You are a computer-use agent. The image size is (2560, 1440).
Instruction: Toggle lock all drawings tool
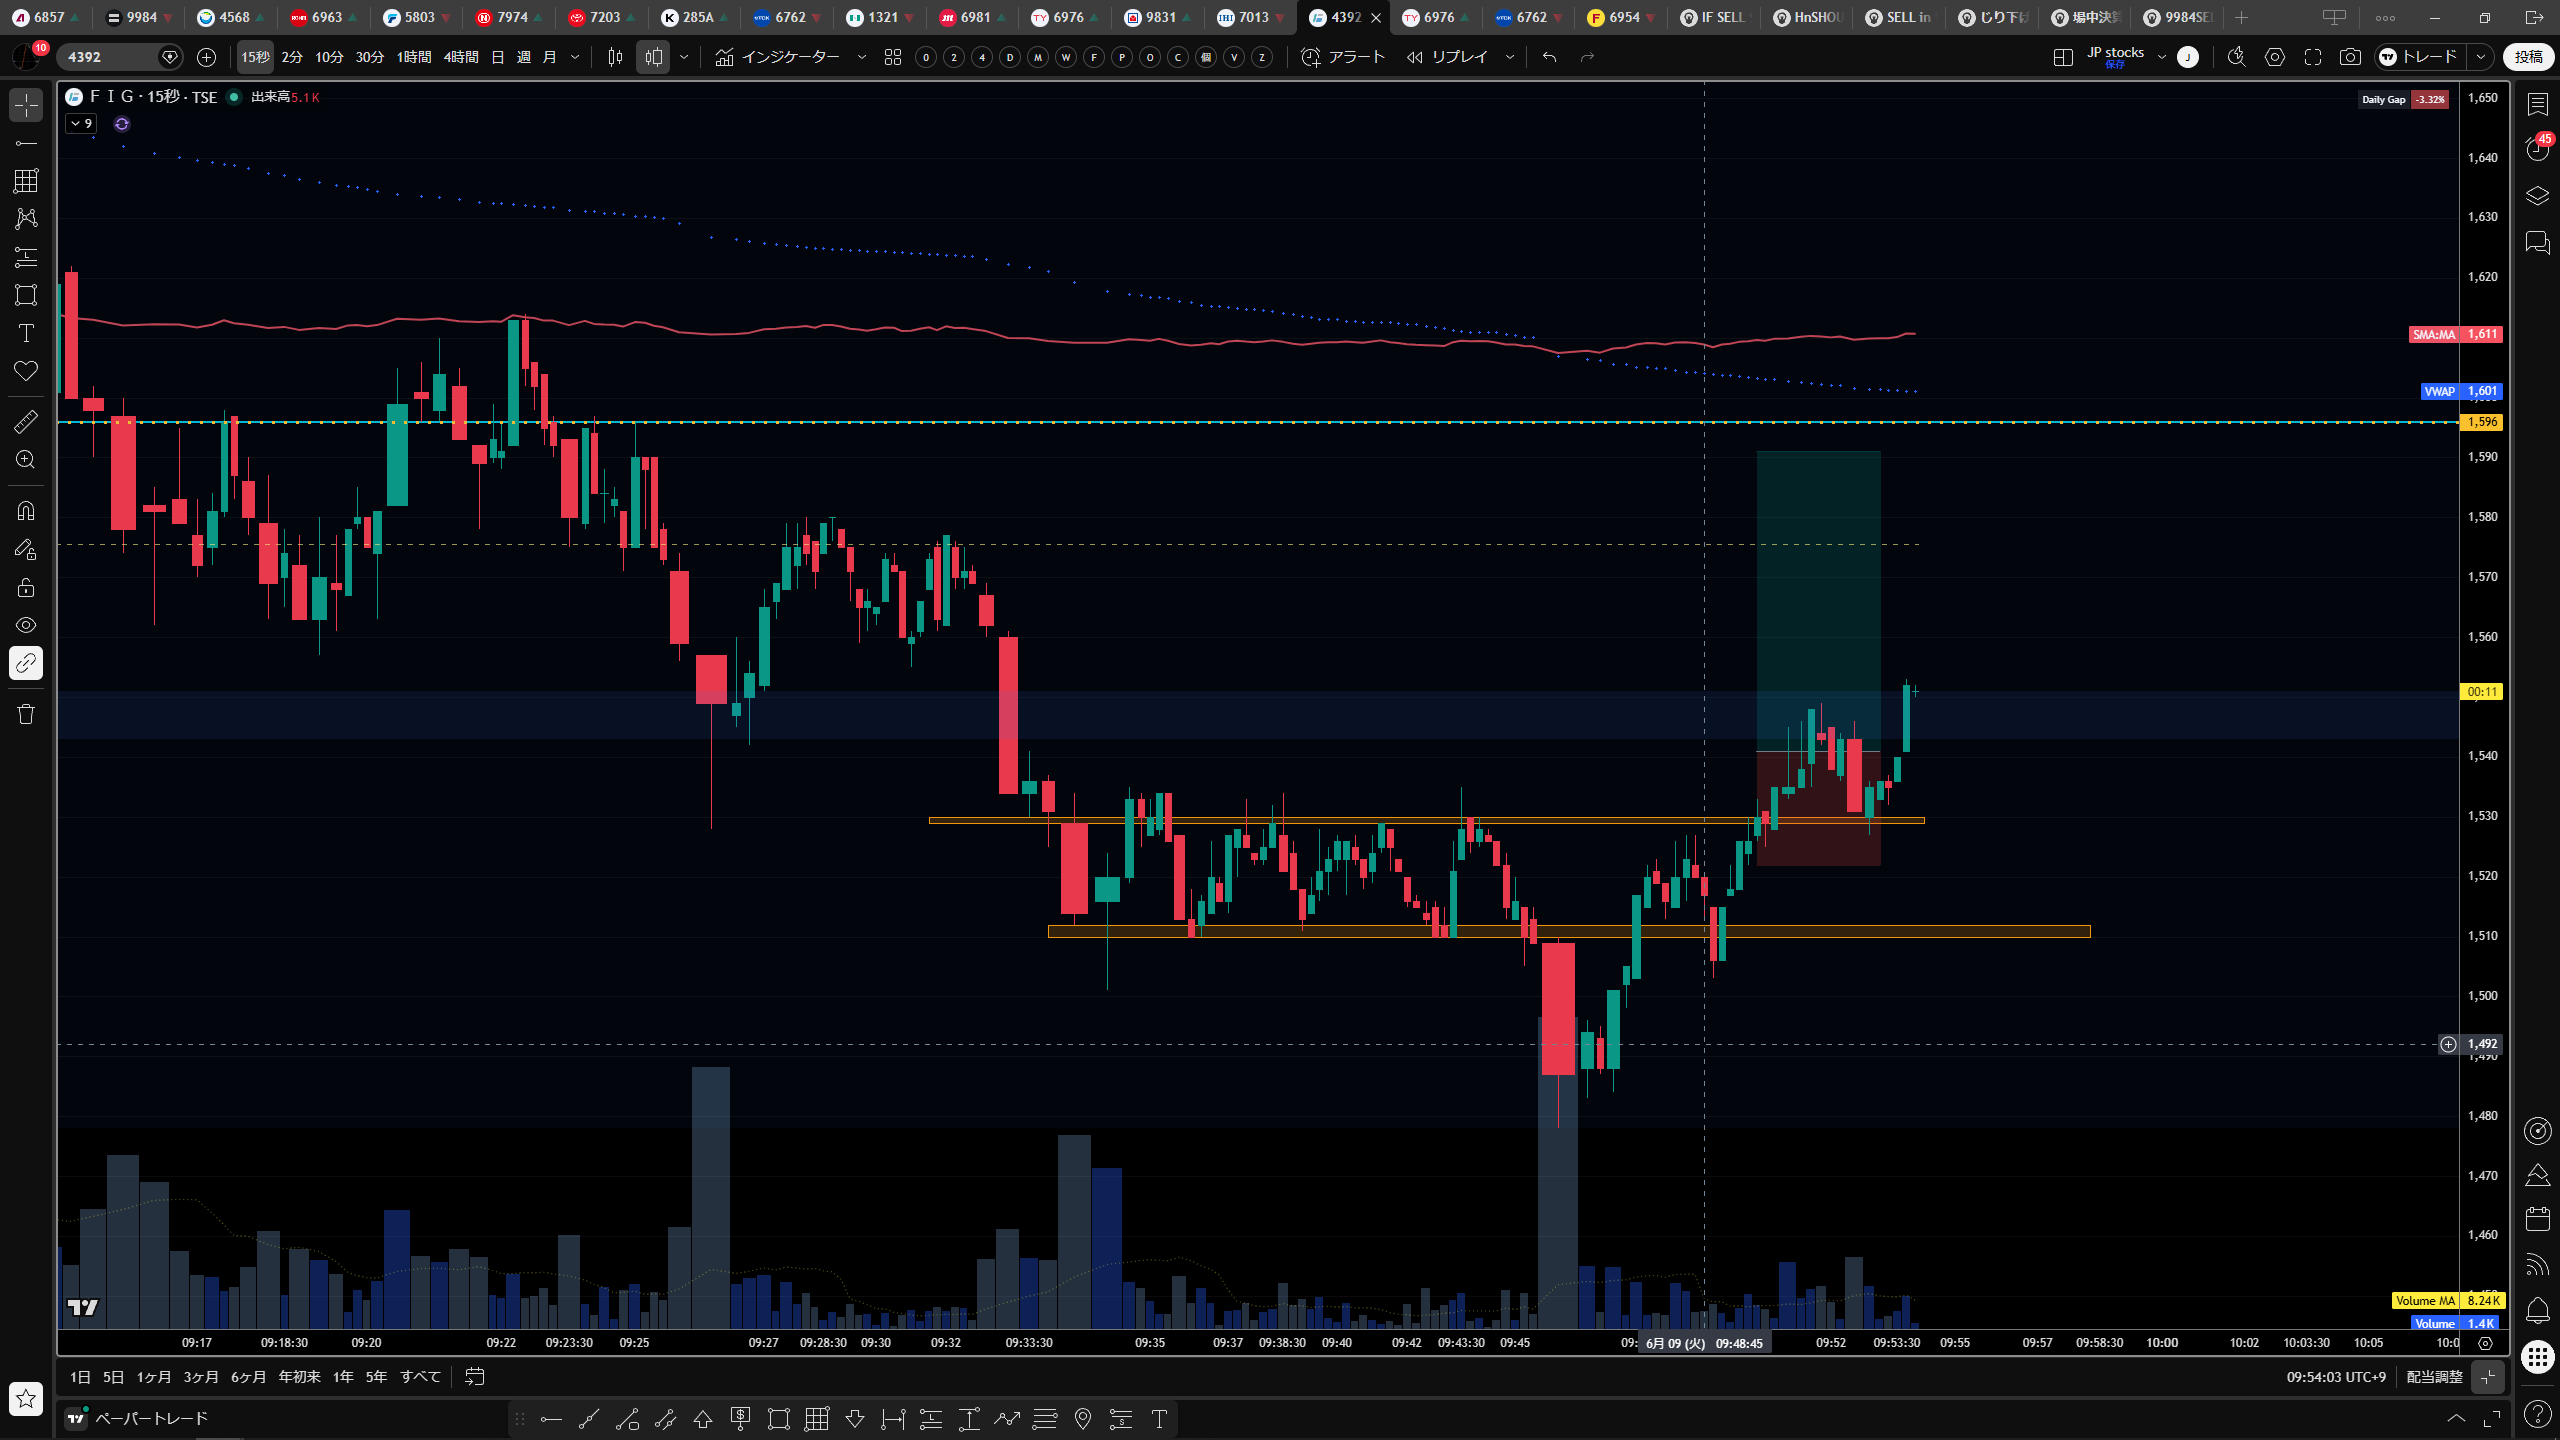(x=26, y=587)
